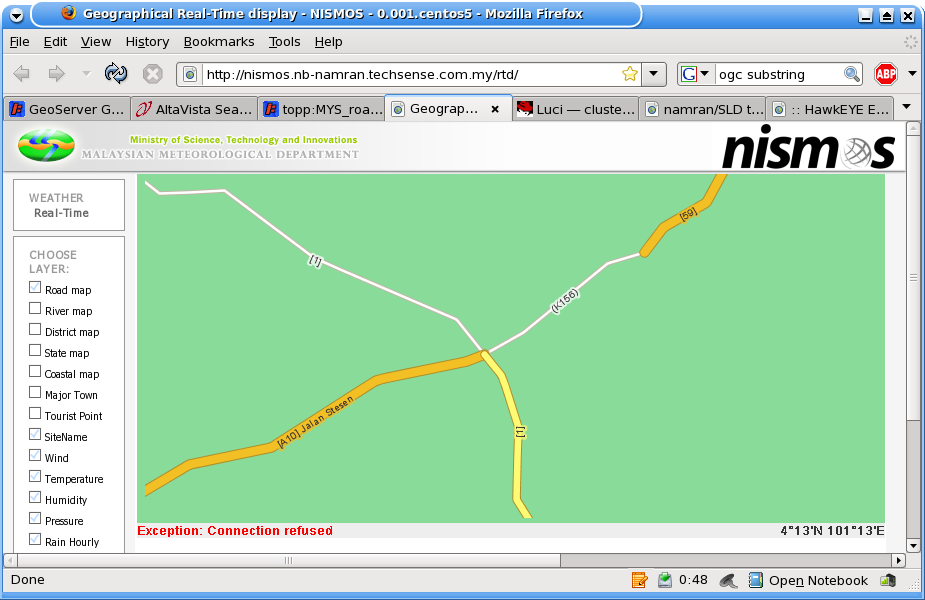925x600 pixels.
Task: Select WEATHER Real-Time in sidebar
Action: tap(68, 204)
